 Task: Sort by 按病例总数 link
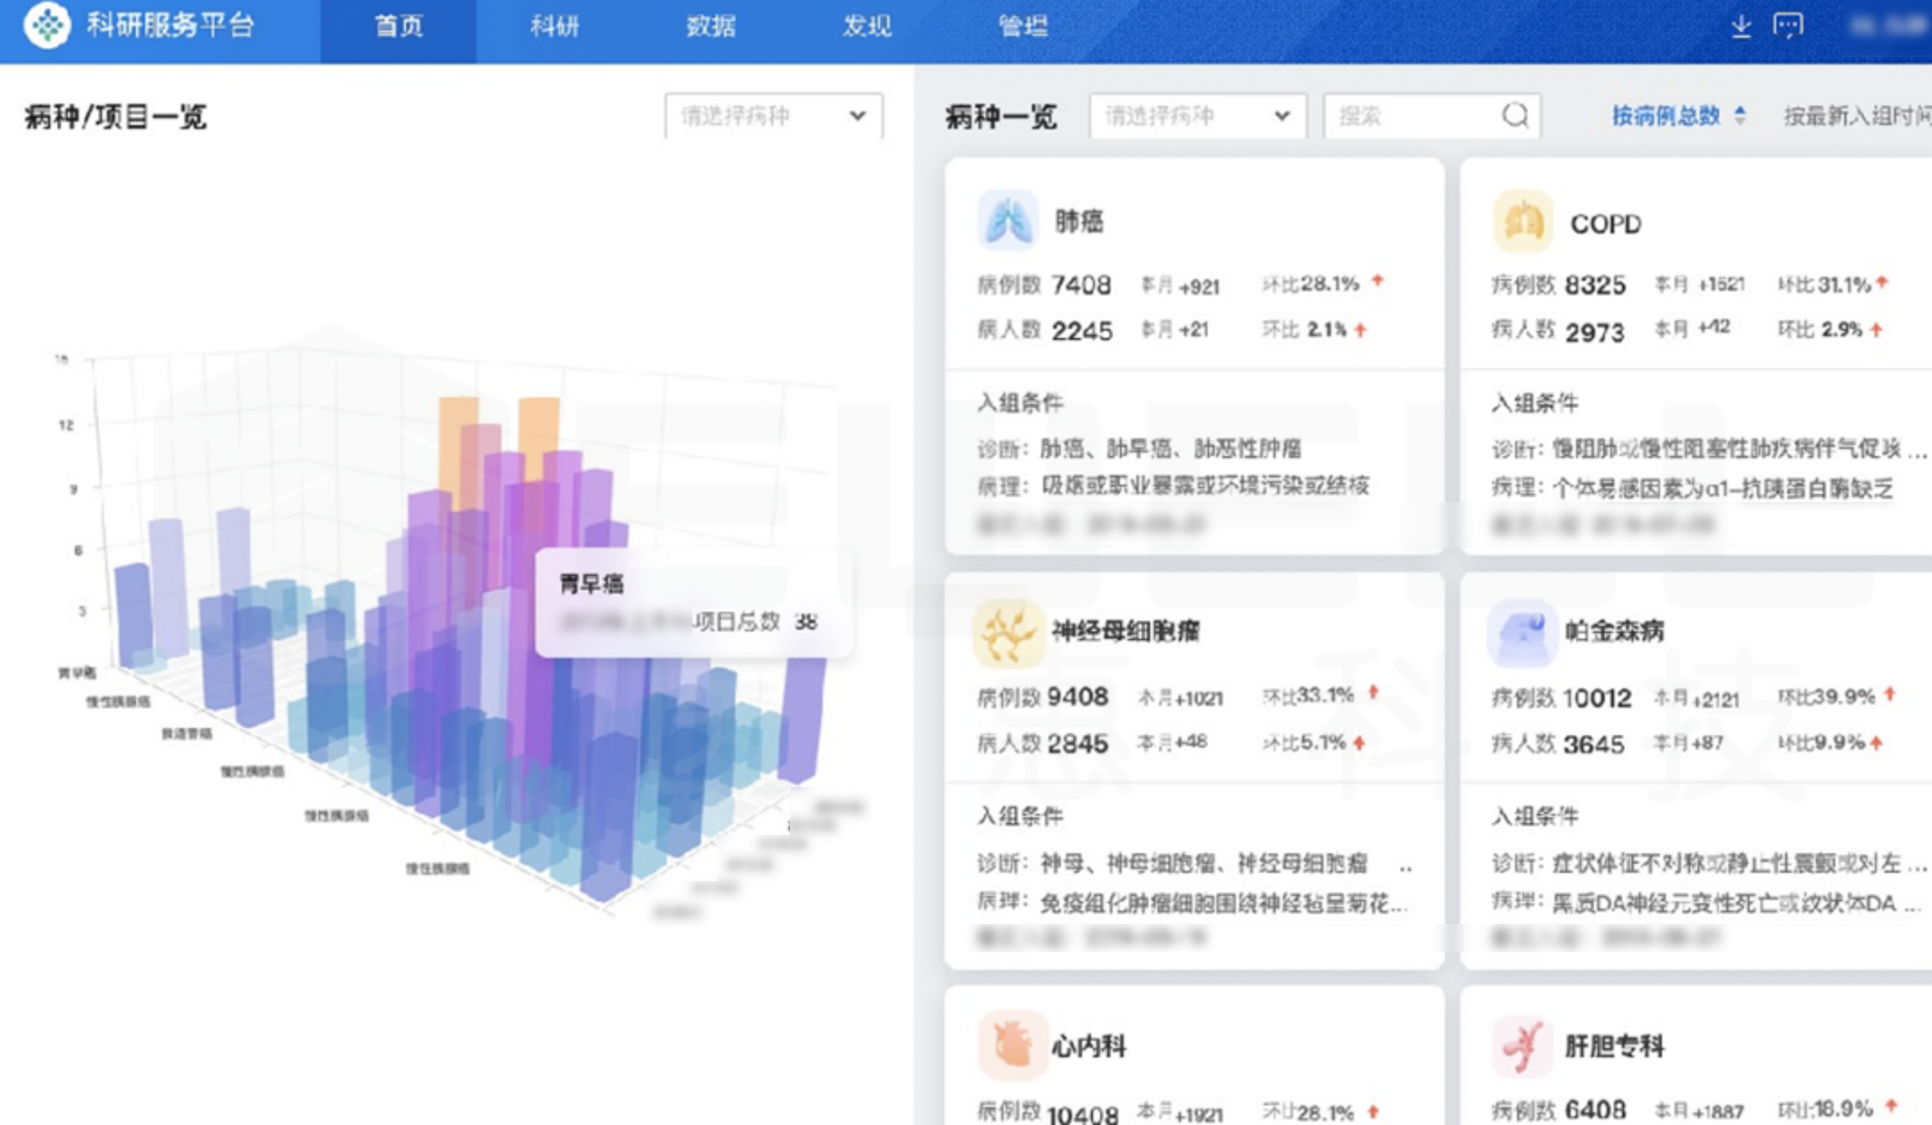tap(1665, 116)
